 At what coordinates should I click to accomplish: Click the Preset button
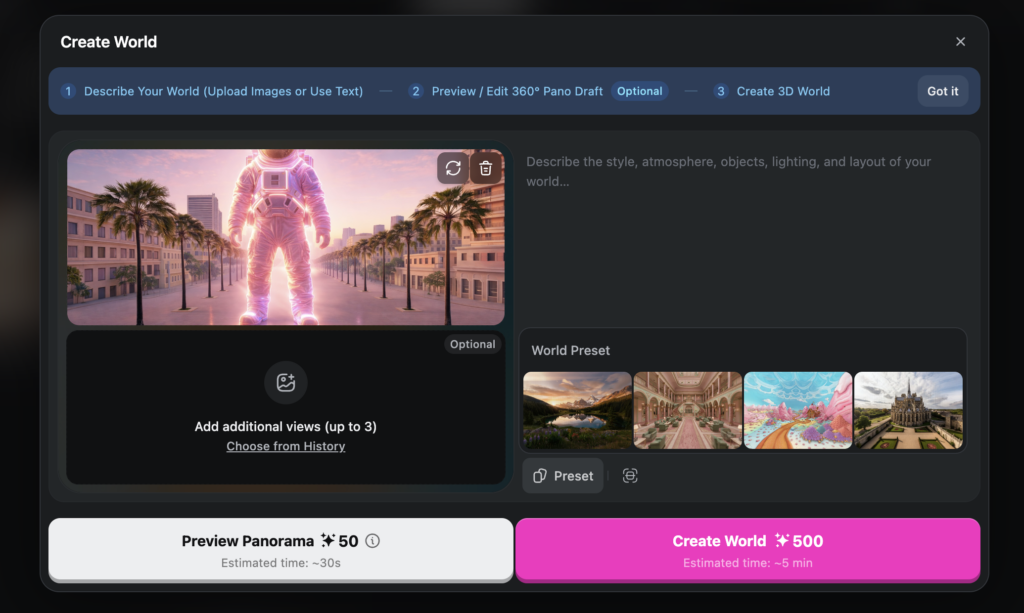click(x=563, y=476)
